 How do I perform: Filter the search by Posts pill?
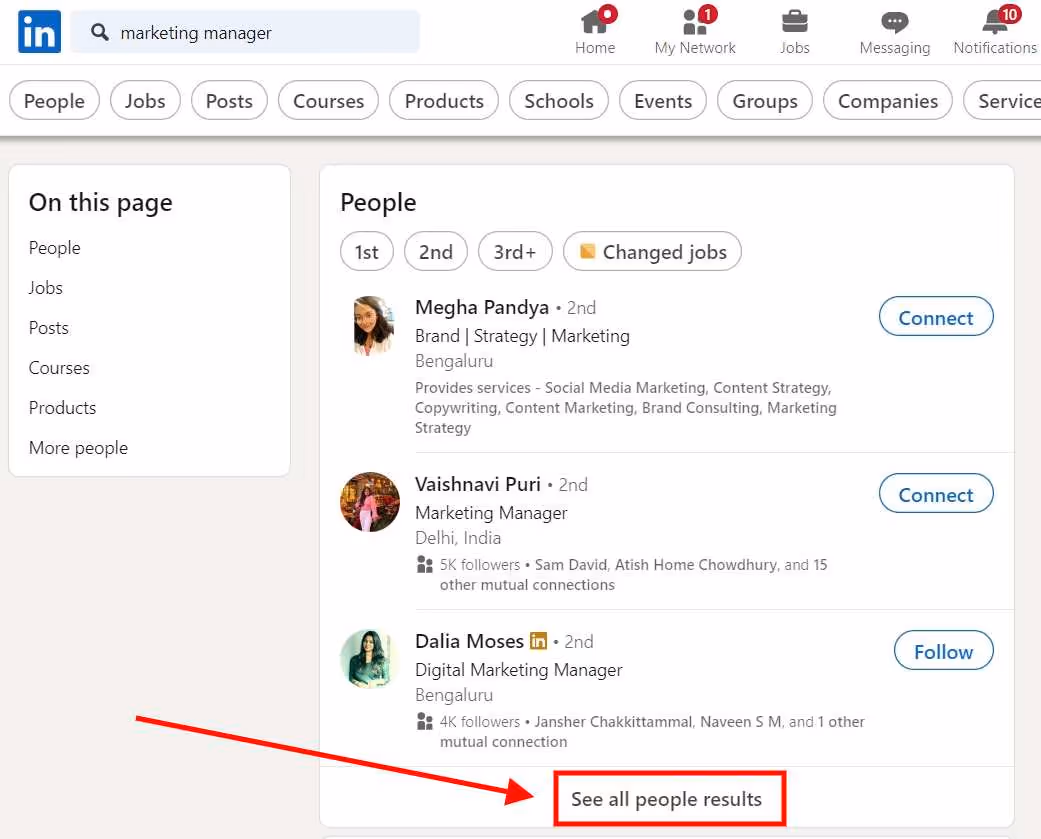(x=229, y=101)
